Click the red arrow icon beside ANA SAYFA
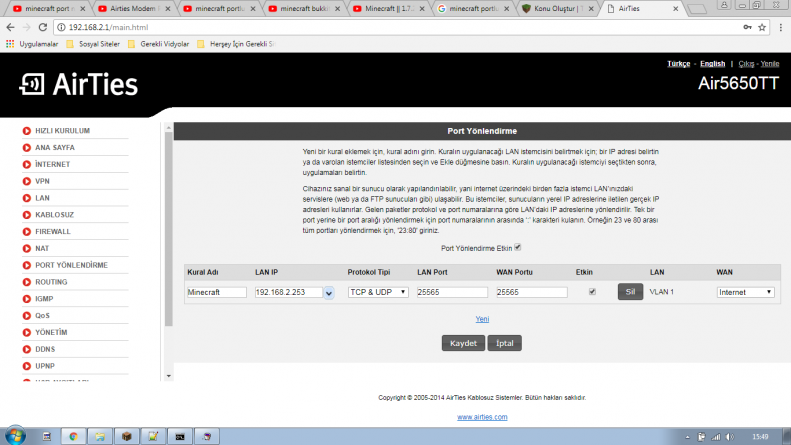Viewport: 791px width, 445px height. pos(27,147)
